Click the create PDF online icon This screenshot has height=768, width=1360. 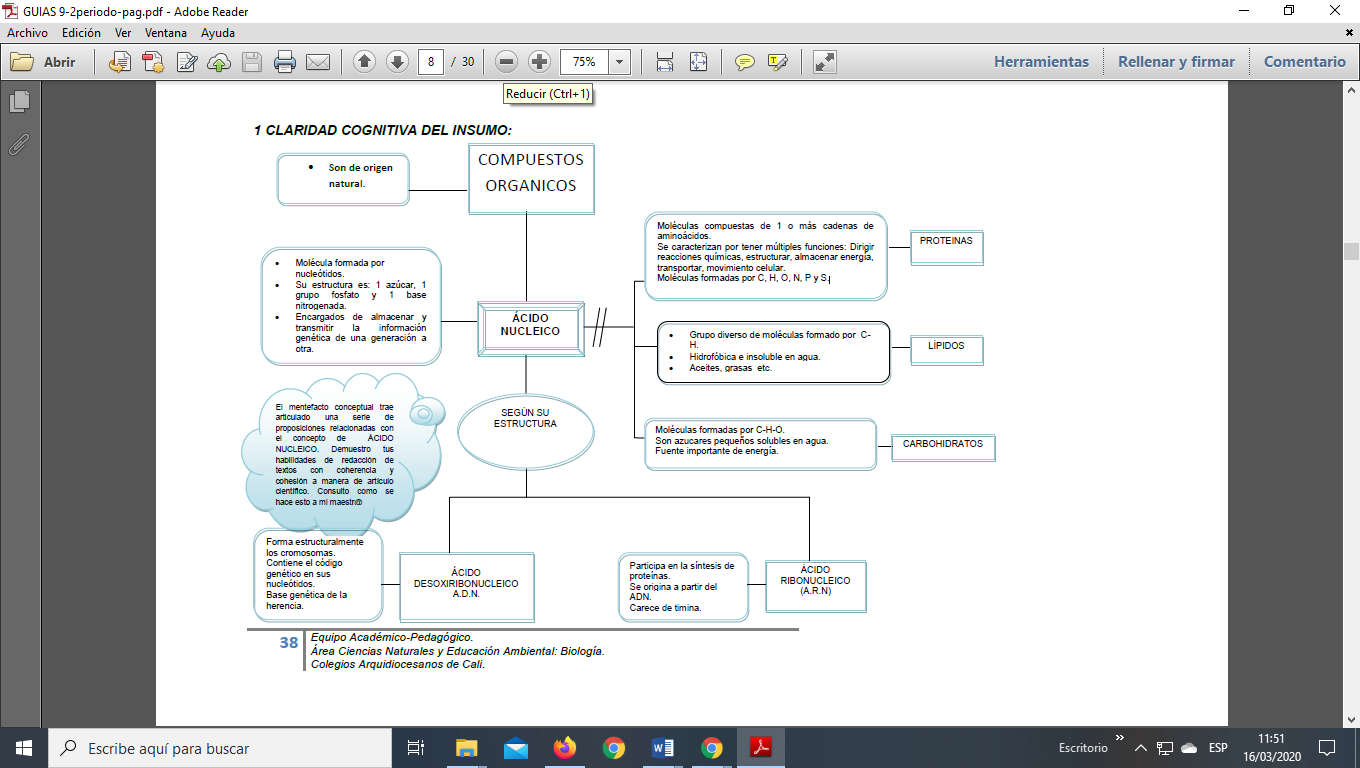tap(153, 62)
